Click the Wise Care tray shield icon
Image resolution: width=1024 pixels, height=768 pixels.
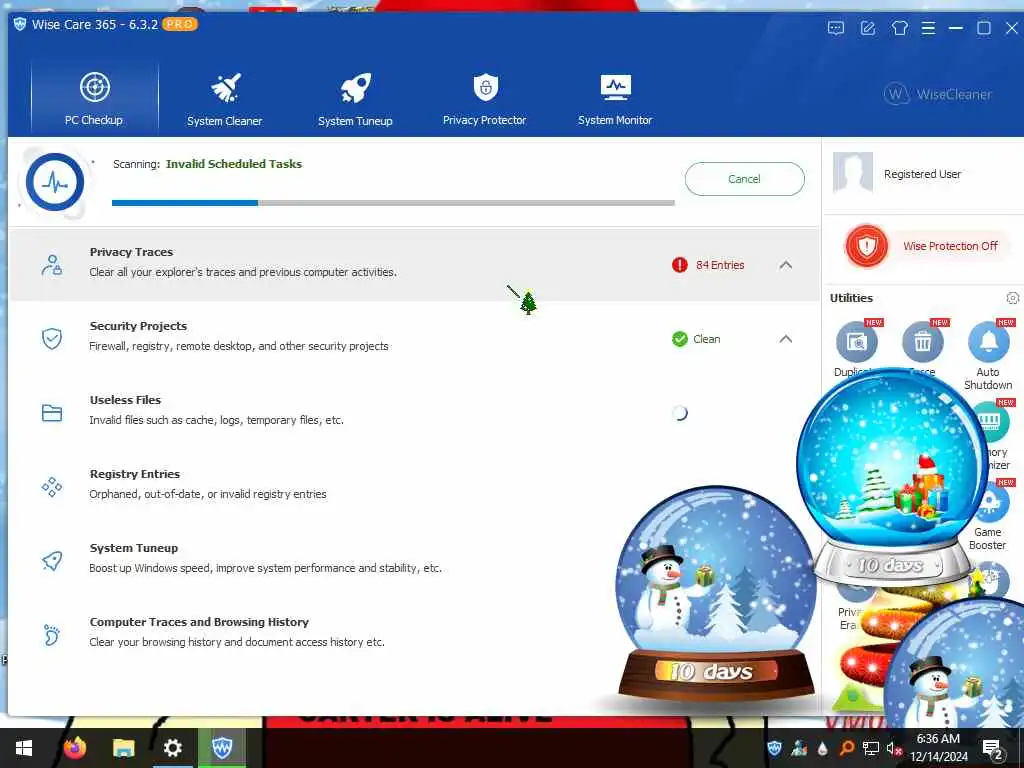[x=775, y=748]
